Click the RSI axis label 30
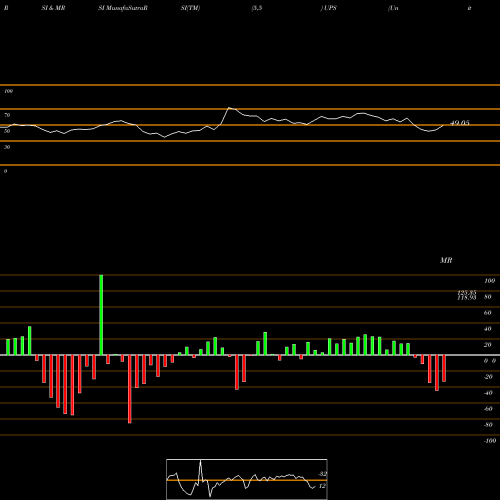 point(7,147)
